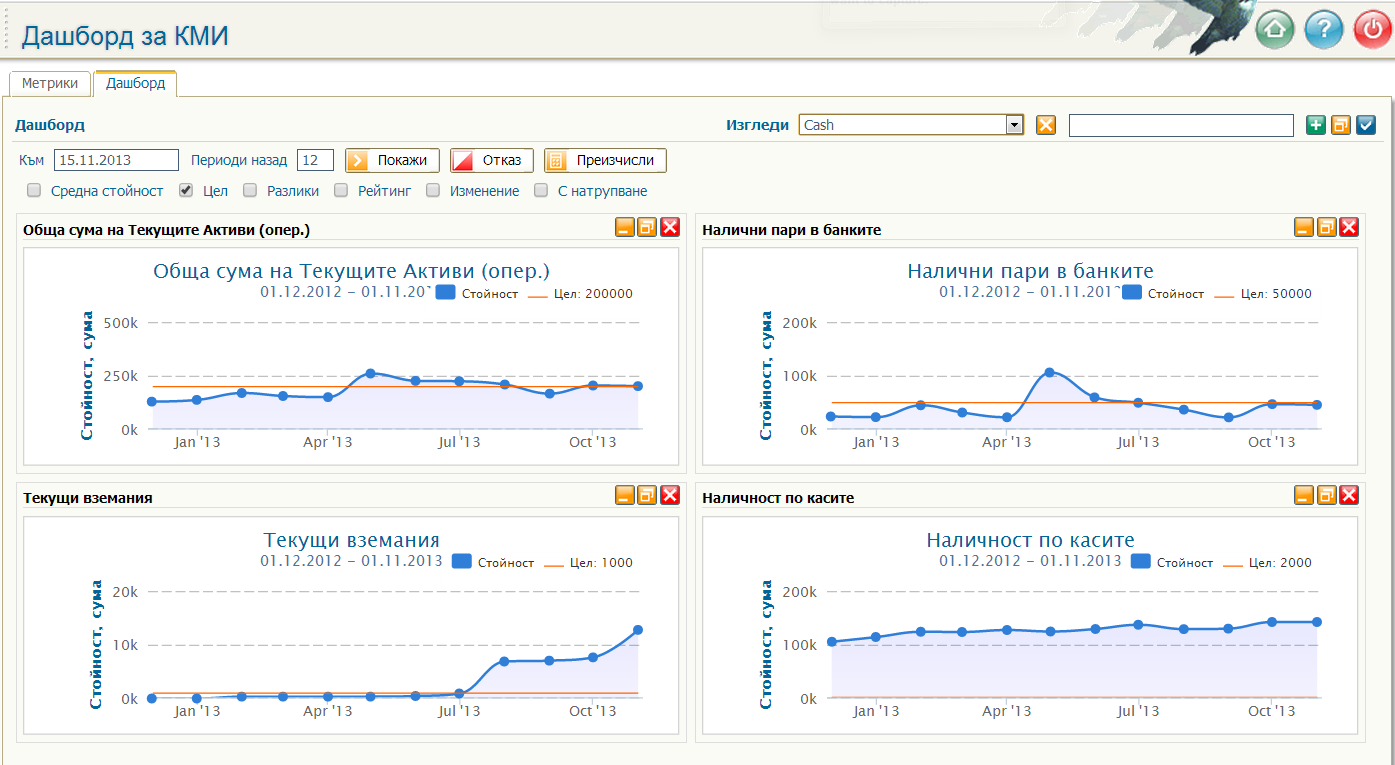Enable the Рейтинг checkbox
1395x765 pixels.
tap(341, 190)
